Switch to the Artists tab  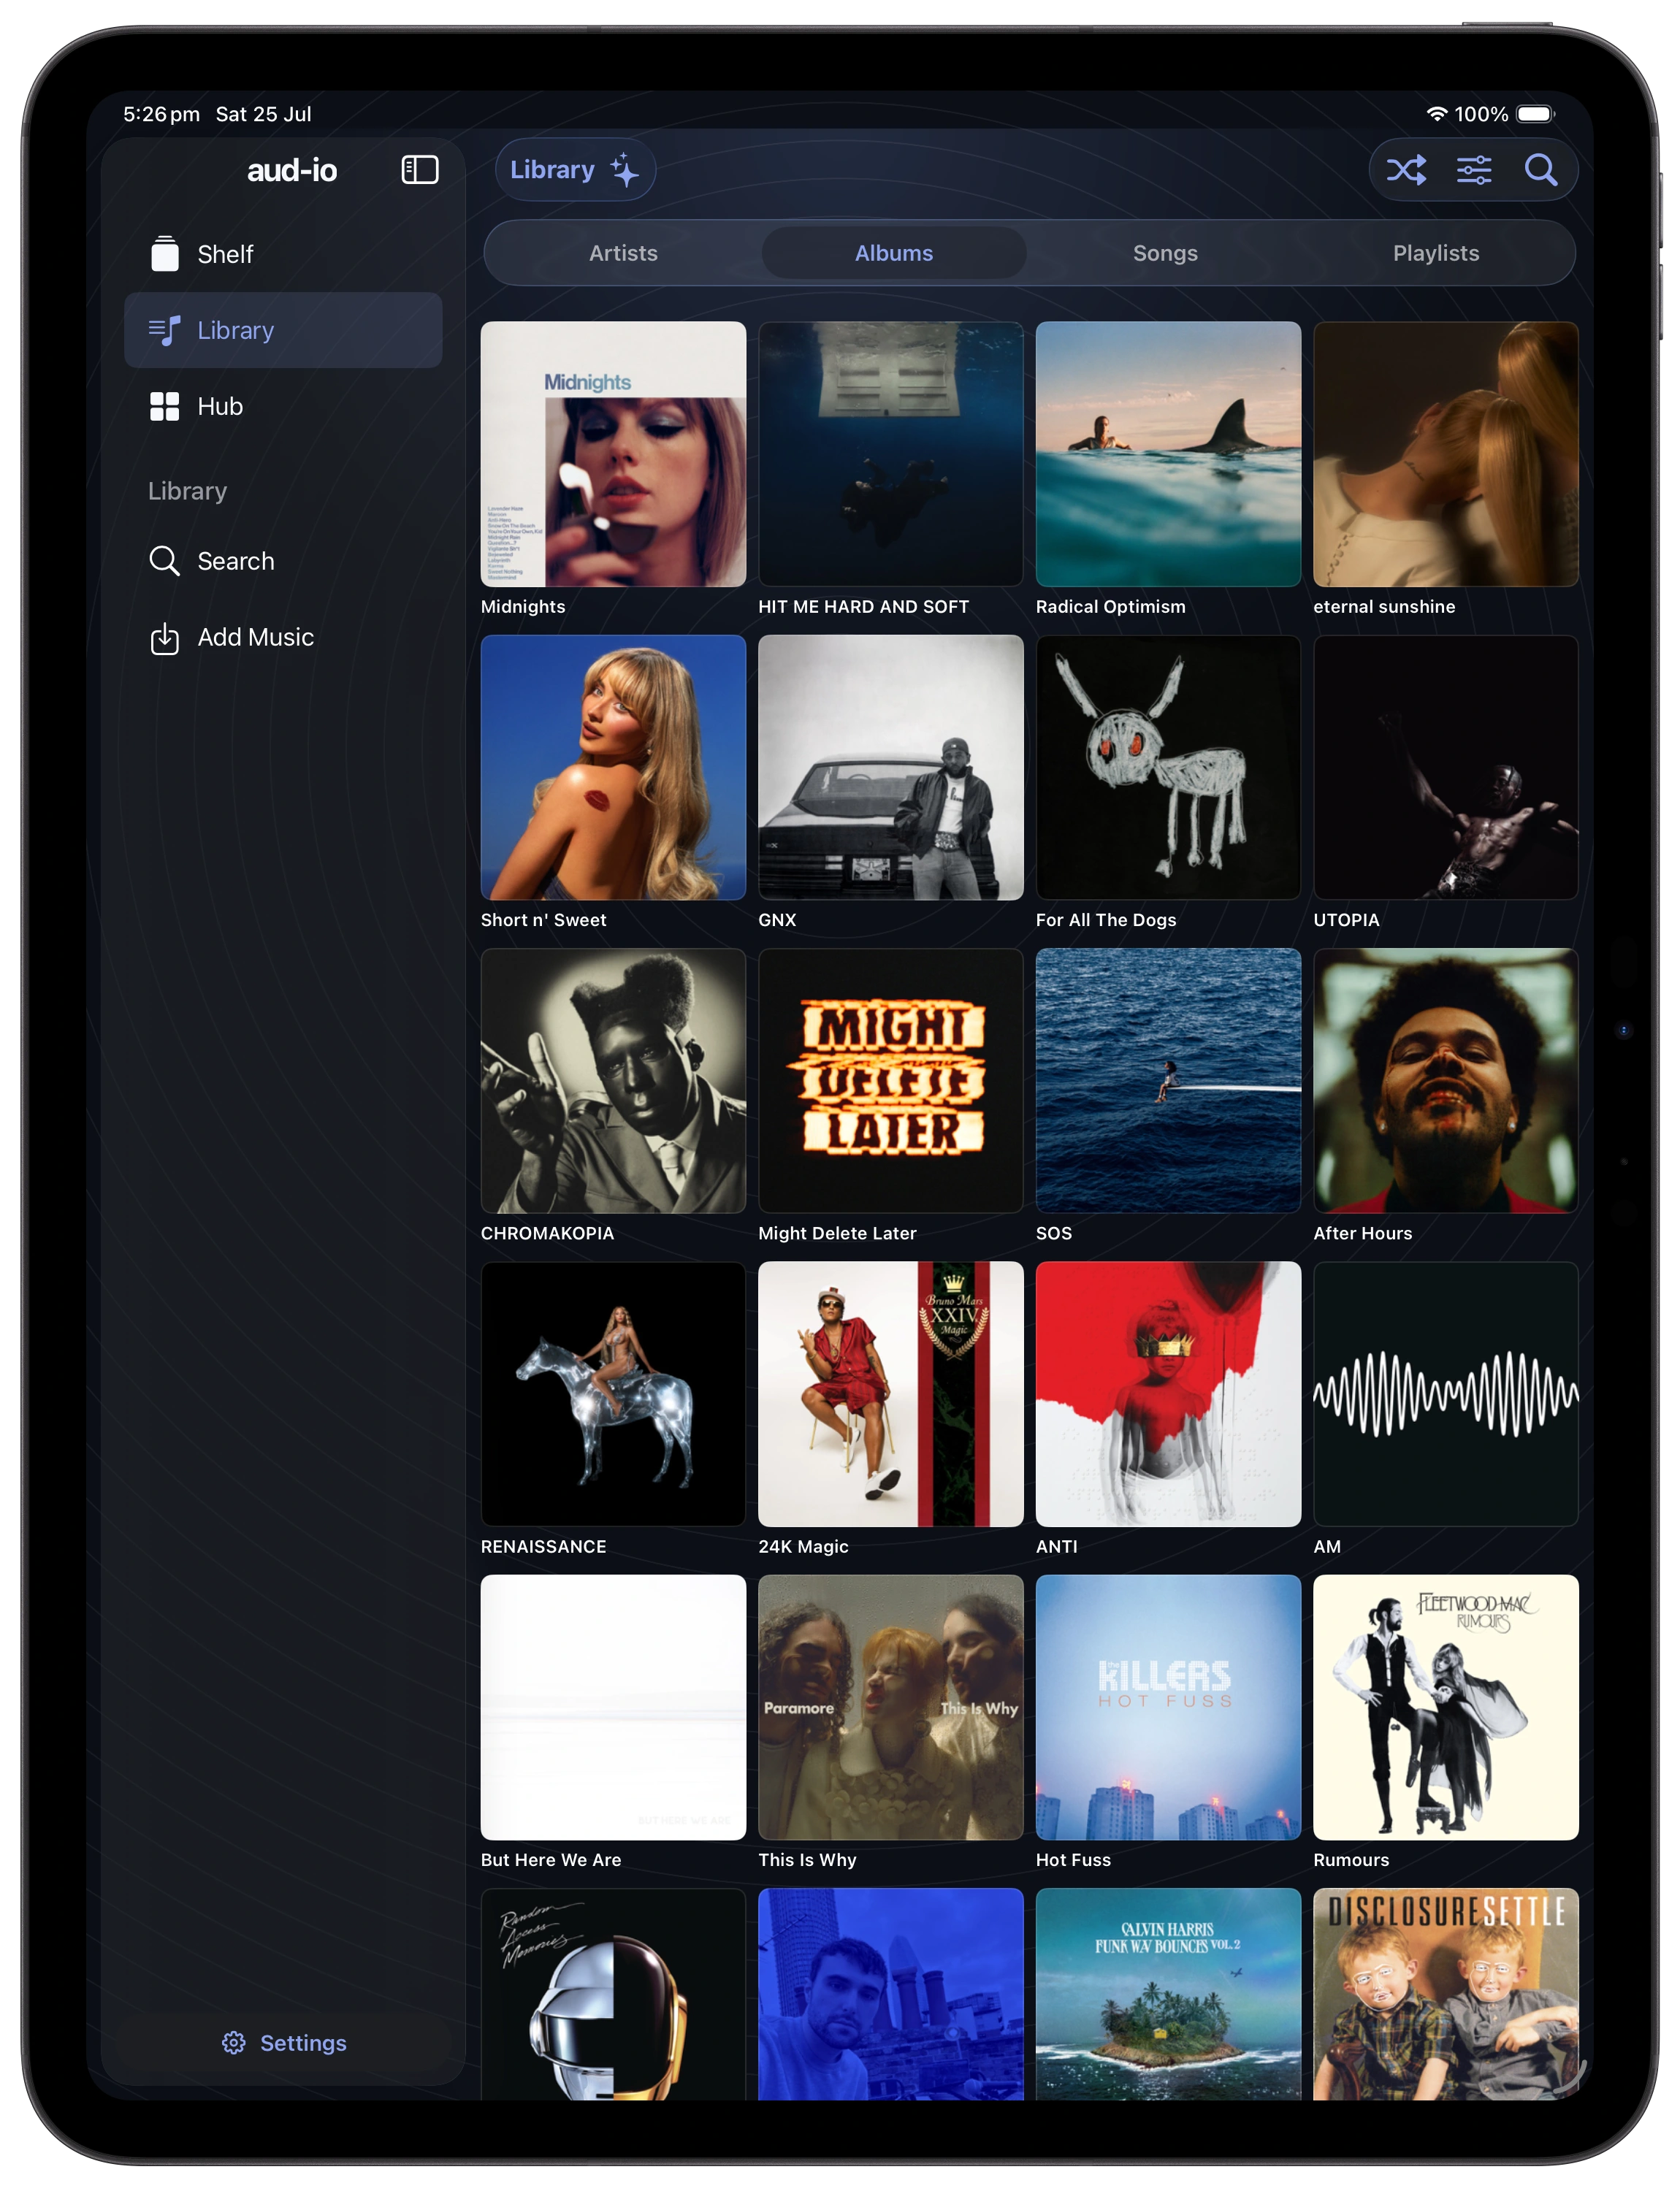pyautogui.click(x=623, y=253)
